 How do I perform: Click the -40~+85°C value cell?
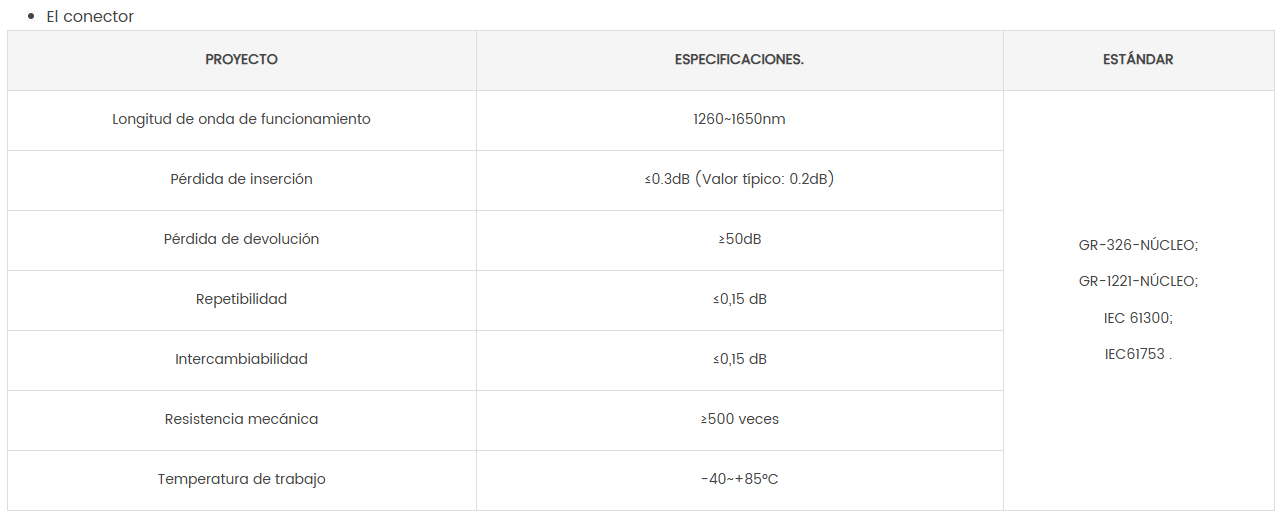(x=740, y=480)
